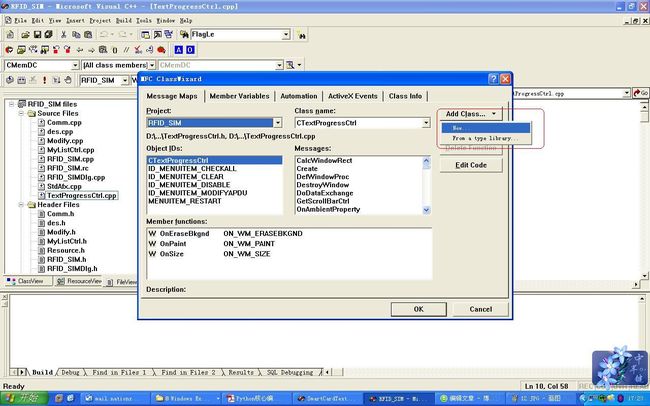Click the Paste clipboard icon
Image resolution: width=650 pixels, height=406 pixels.
pos(88,35)
